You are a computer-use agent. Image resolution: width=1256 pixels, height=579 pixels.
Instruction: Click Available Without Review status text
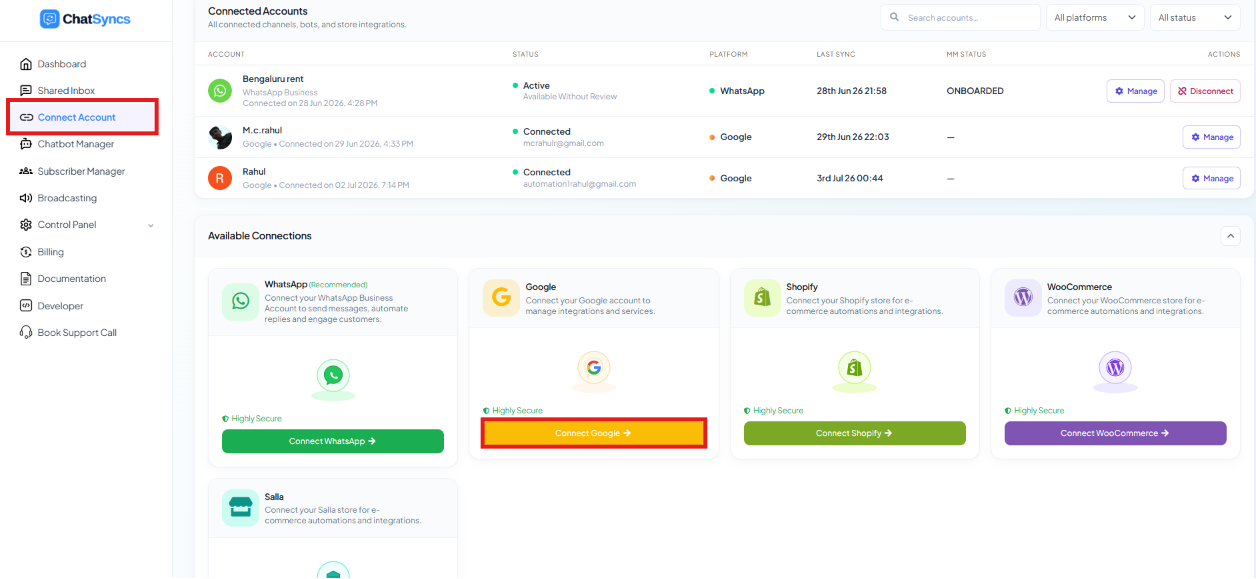pyautogui.click(x=570, y=97)
